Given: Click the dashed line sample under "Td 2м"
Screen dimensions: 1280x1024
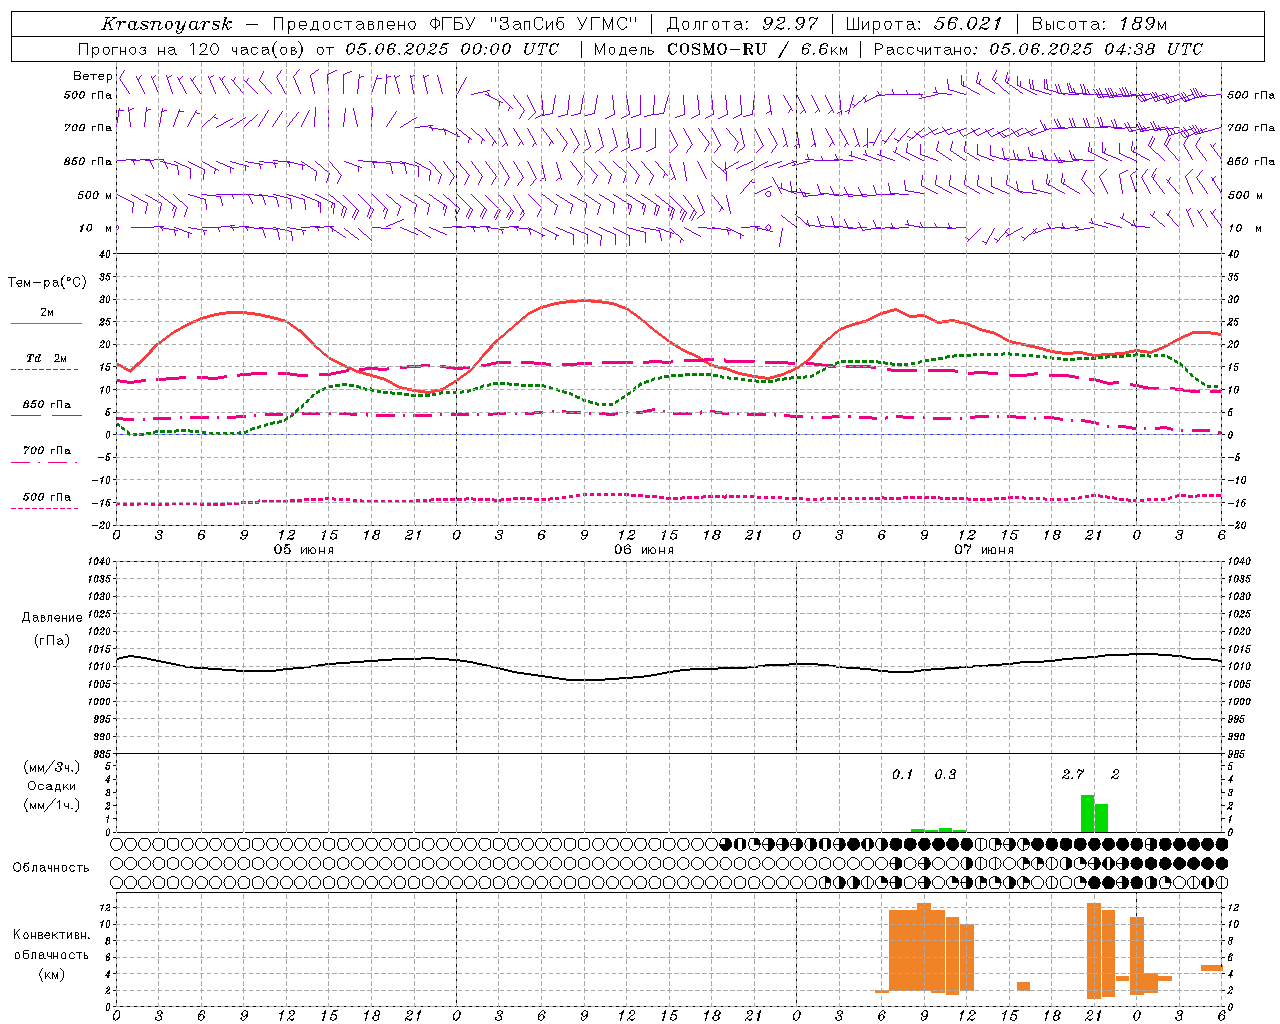Looking at the screenshot, I should click(45, 370).
